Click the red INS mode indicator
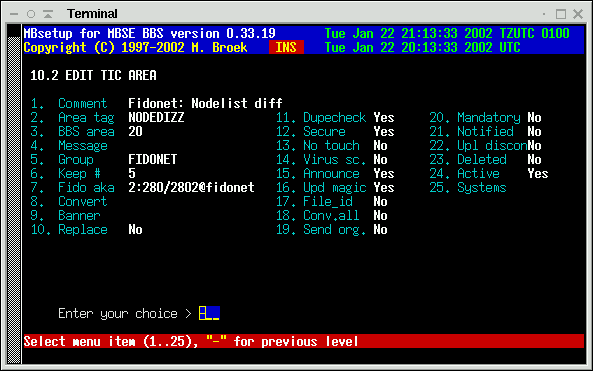593x371 pixels. pyautogui.click(x=286, y=47)
